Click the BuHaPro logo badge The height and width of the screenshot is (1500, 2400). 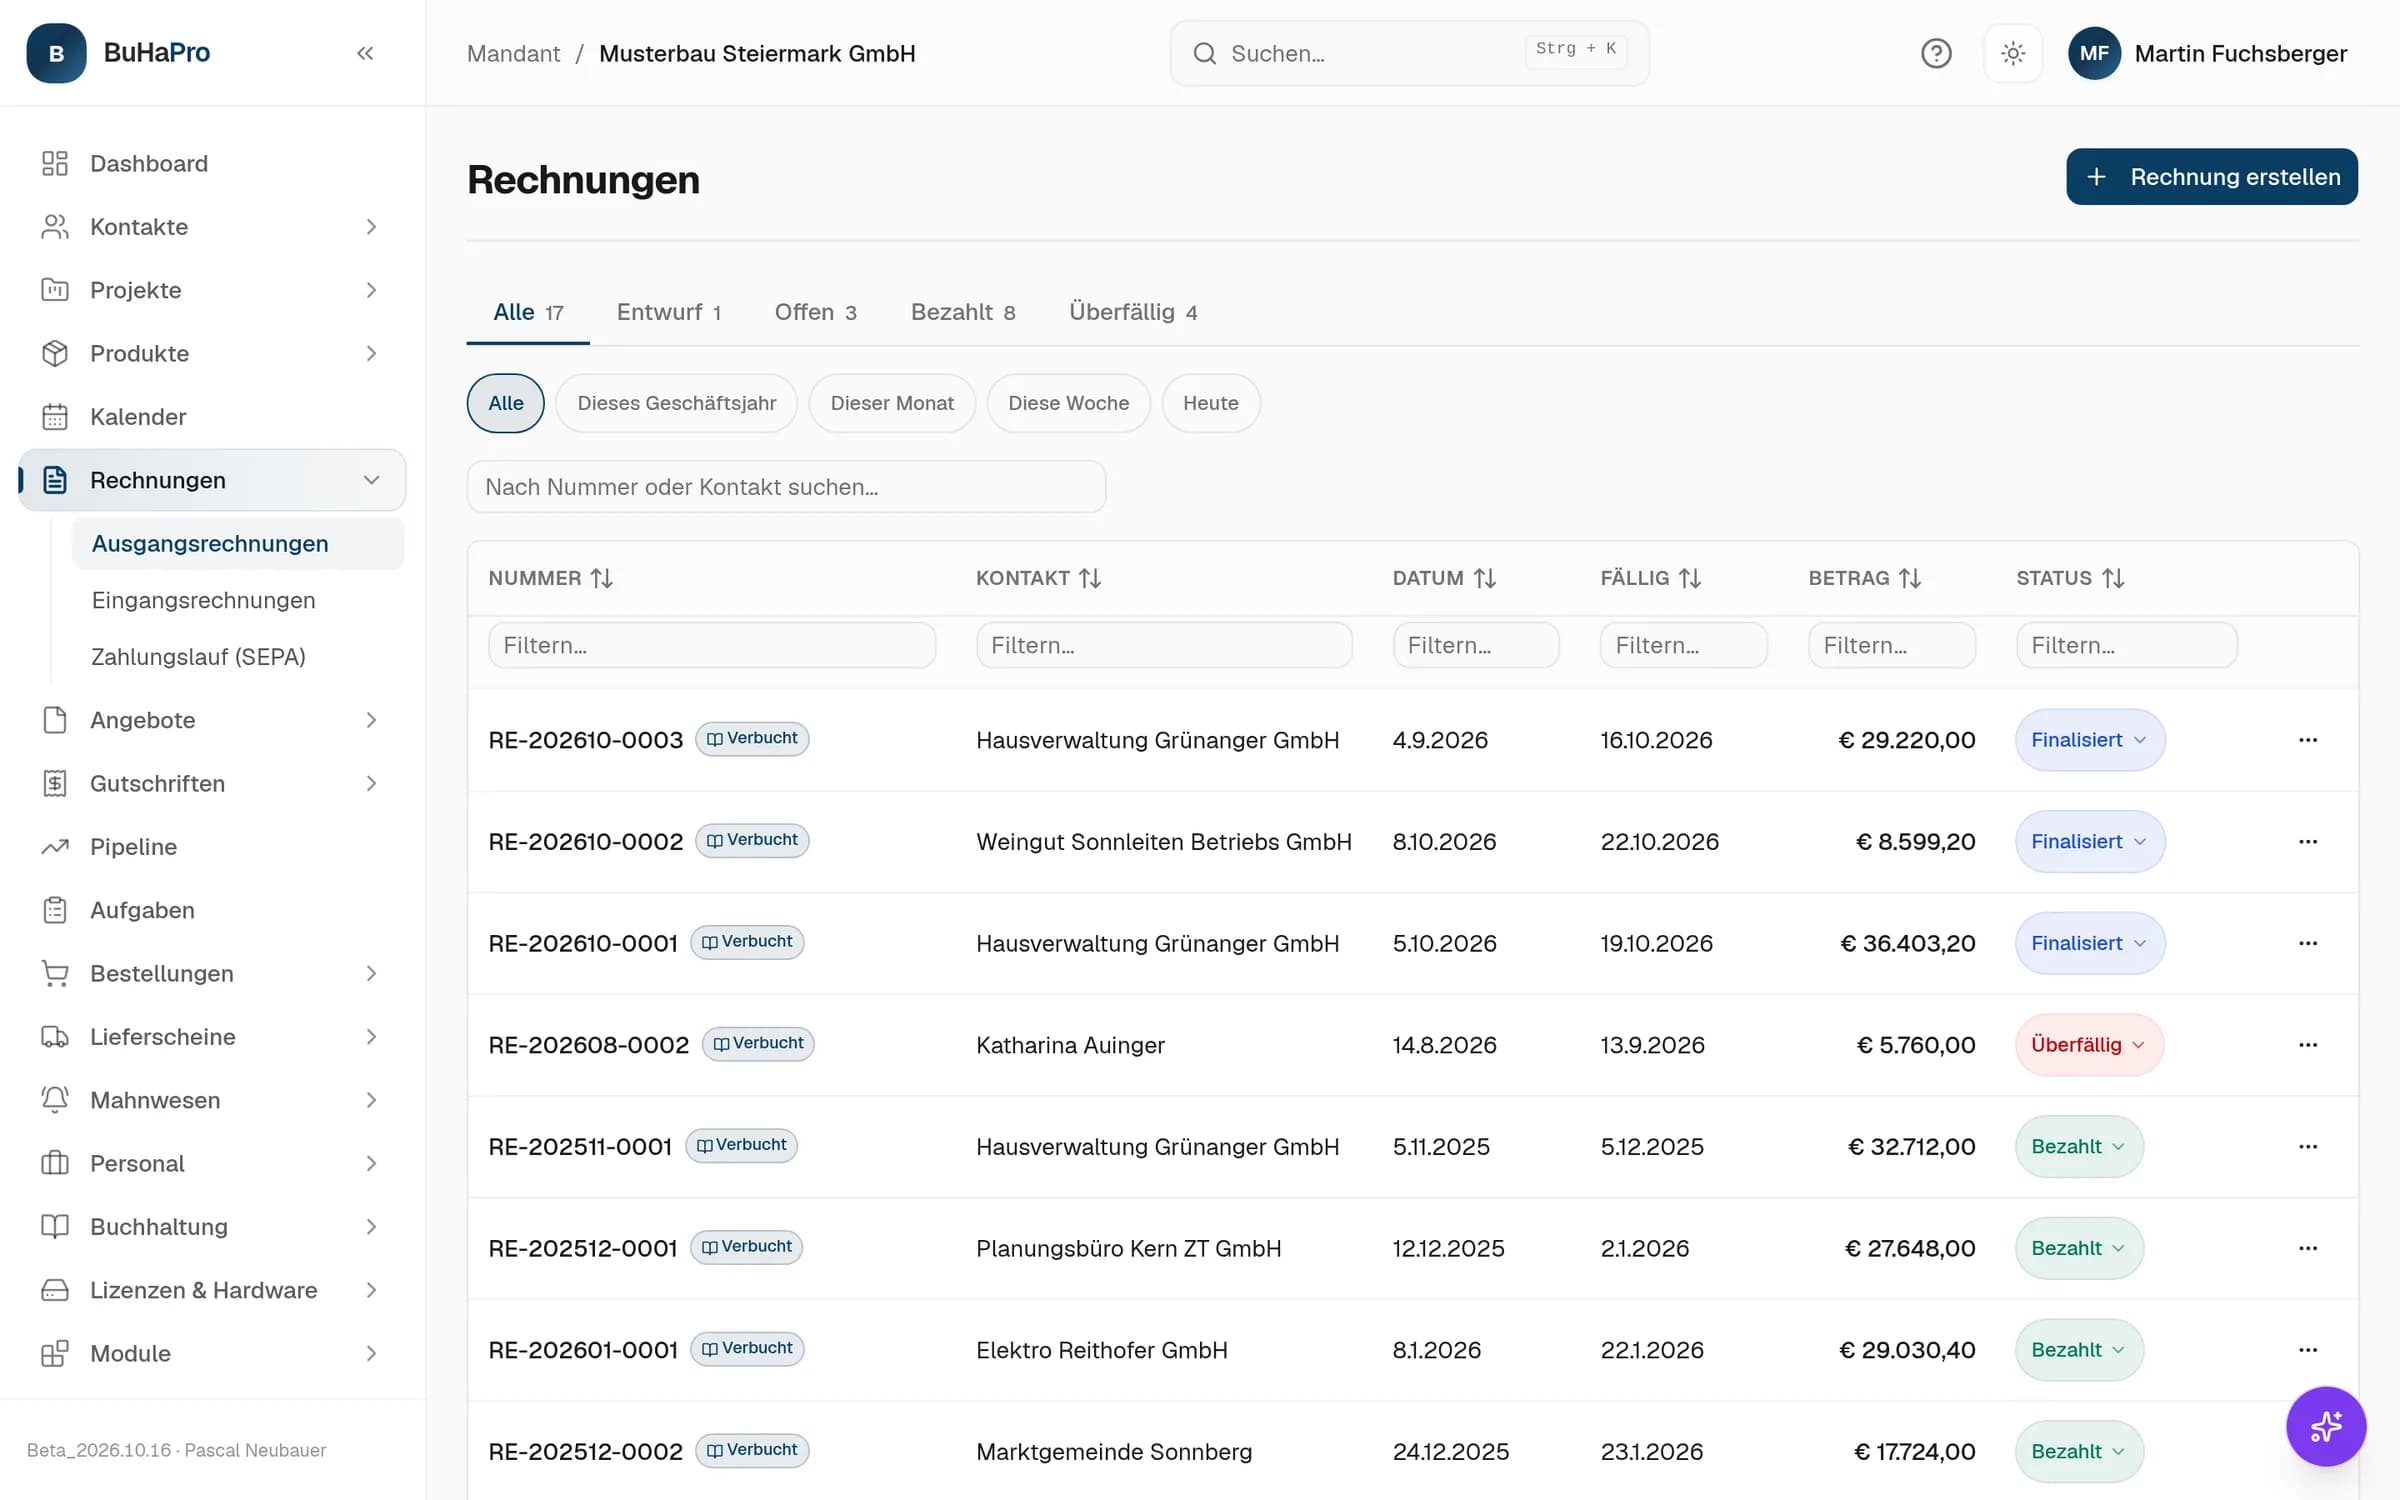click(x=56, y=53)
